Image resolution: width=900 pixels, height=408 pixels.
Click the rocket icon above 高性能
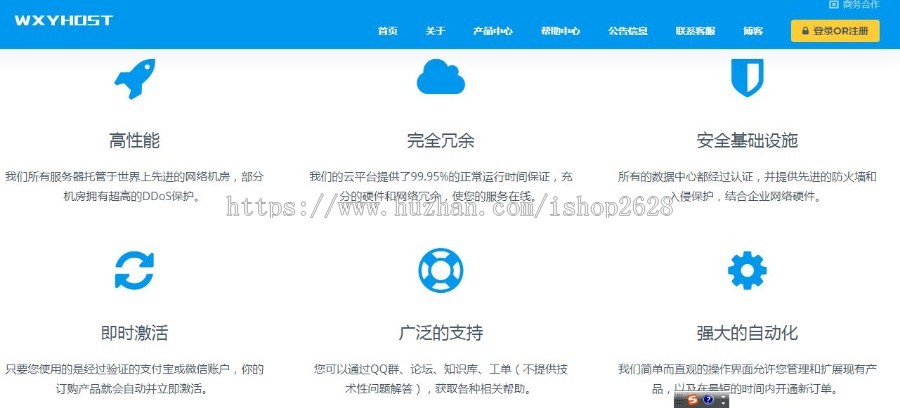(135, 79)
